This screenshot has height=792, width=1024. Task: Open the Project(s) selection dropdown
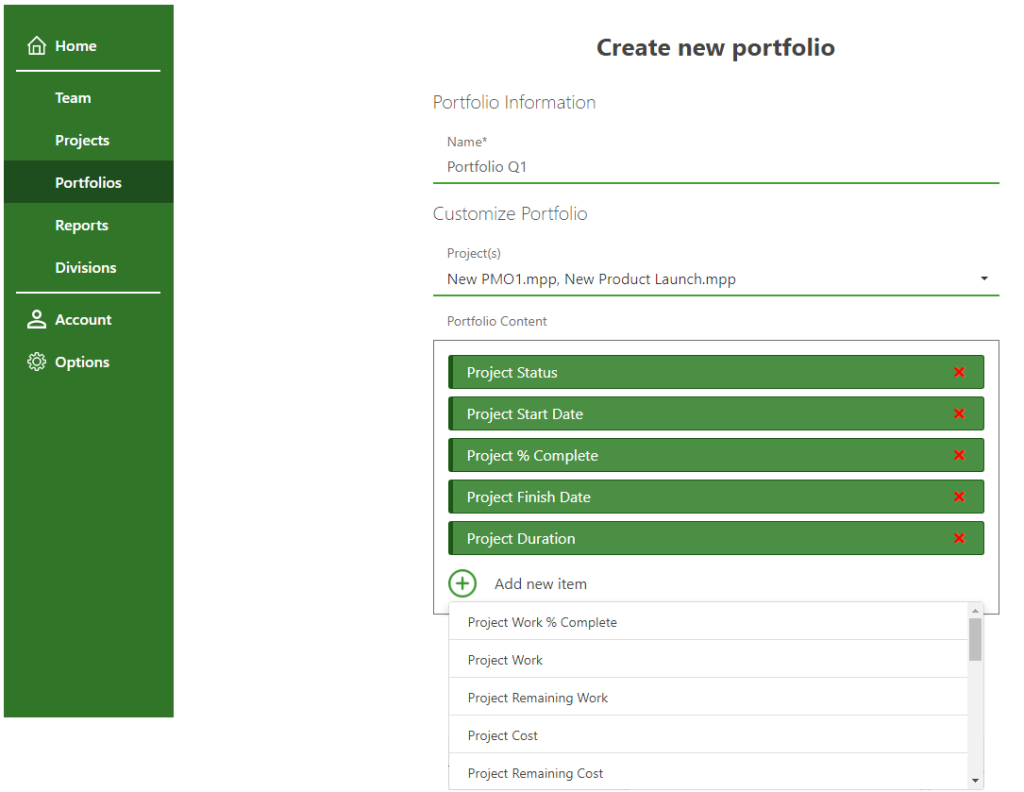pyautogui.click(x=983, y=278)
